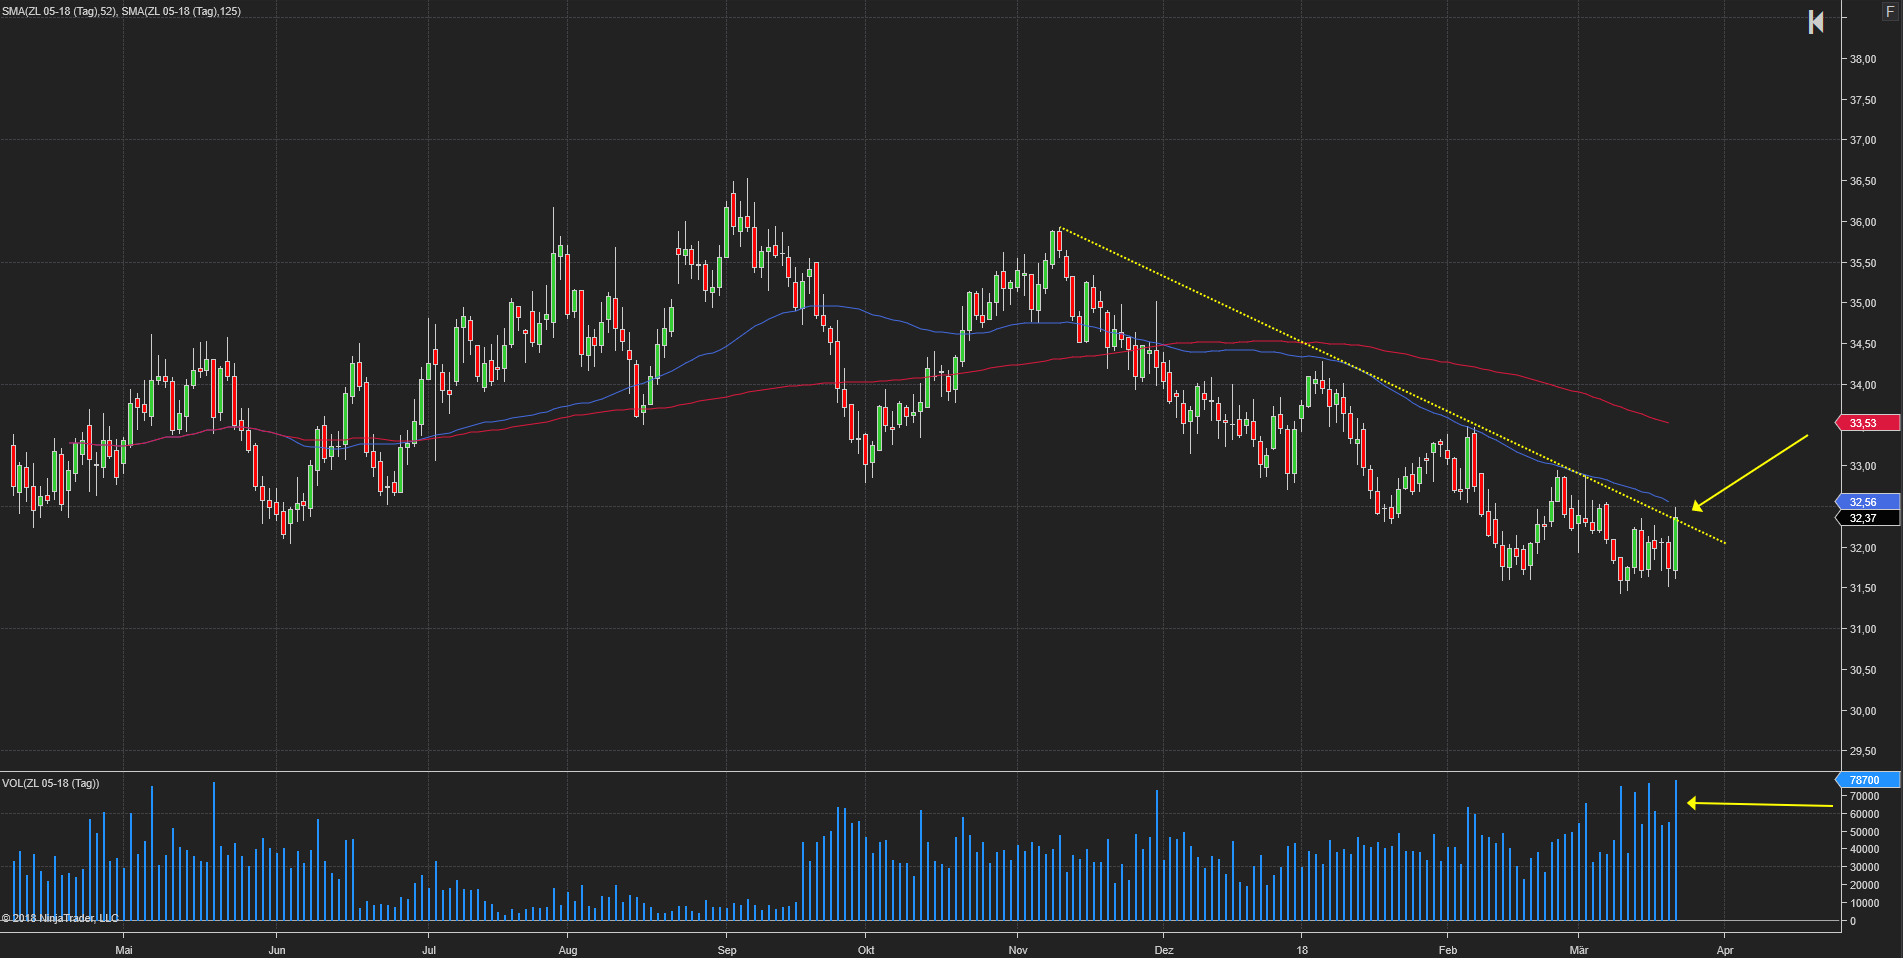Select the Mär label on the time axis
1903x958 pixels.
point(1580,949)
